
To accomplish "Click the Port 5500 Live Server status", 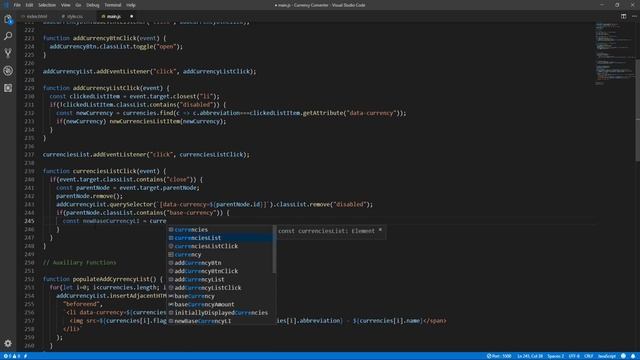I will (x=499, y=356).
